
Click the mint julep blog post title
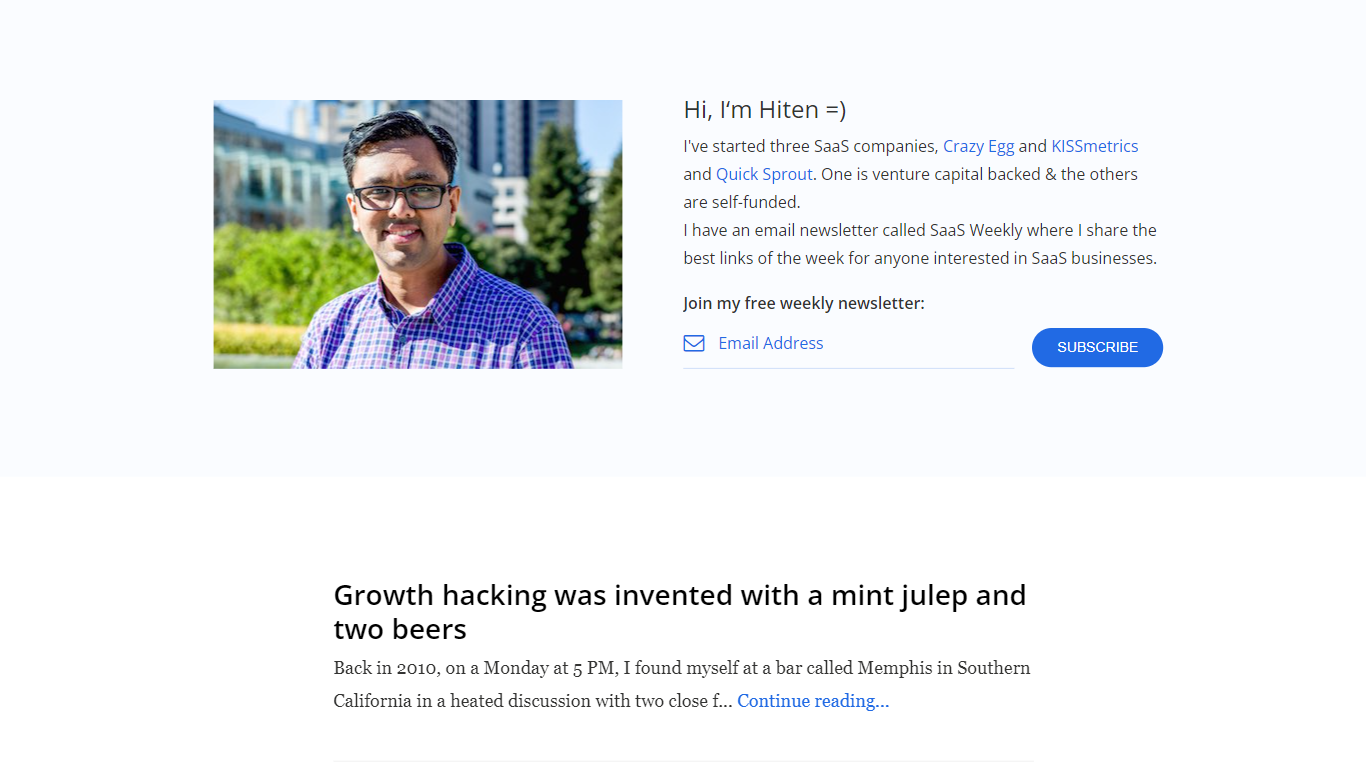click(680, 611)
